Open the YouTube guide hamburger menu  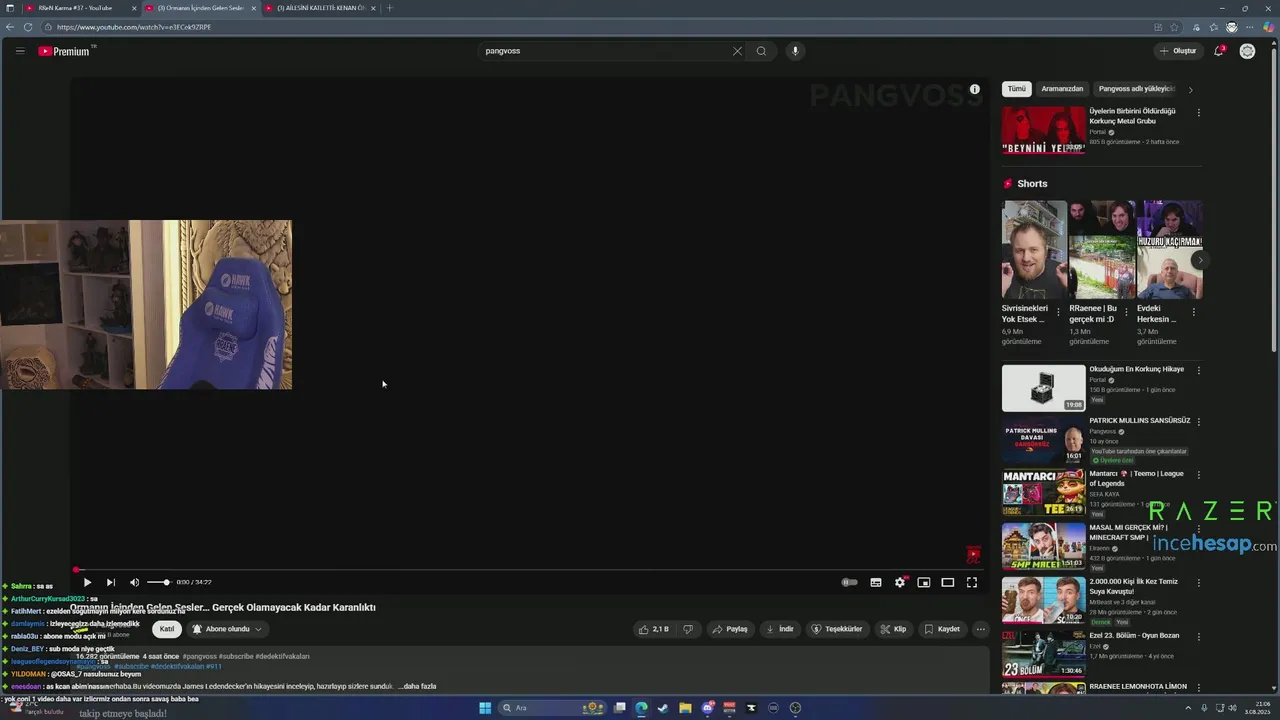click(x=19, y=51)
